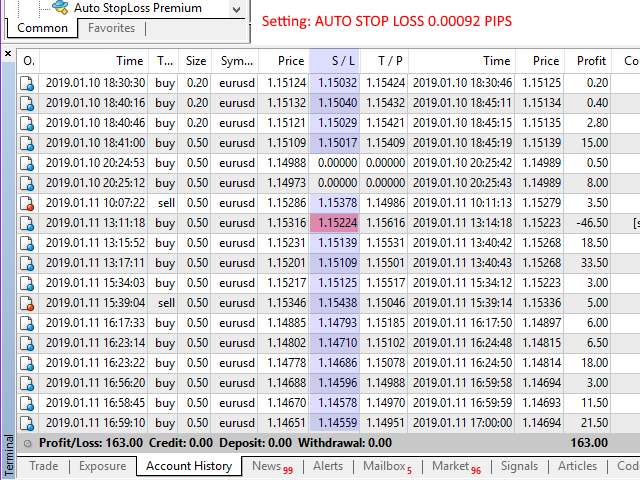This screenshot has height=480, width=640.
Task: Open the Trade tab
Action: pyautogui.click(x=43, y=466)
